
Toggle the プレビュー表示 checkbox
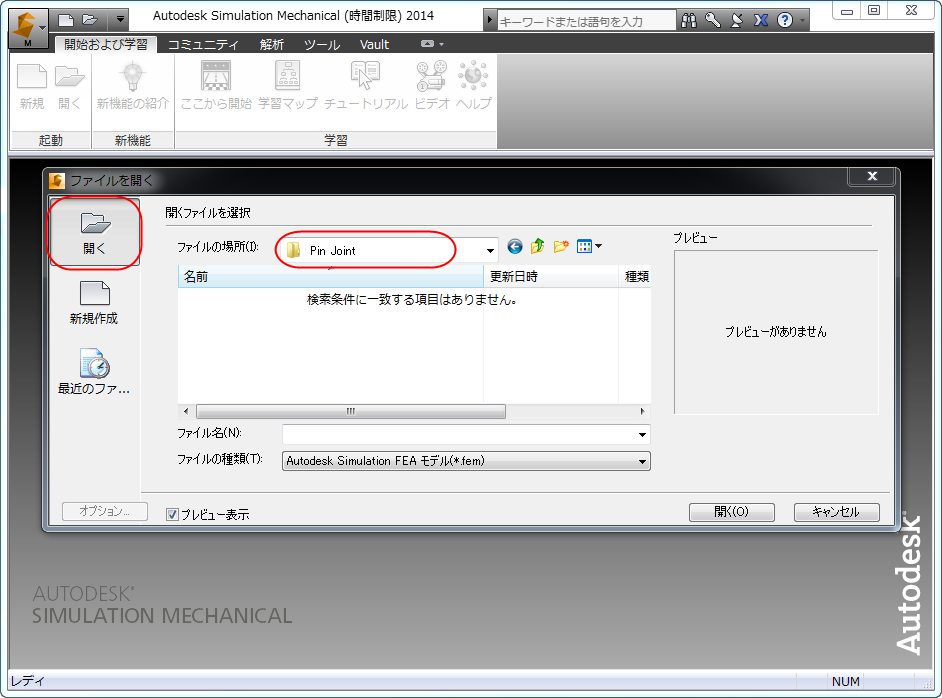click(x=172, y=514)
